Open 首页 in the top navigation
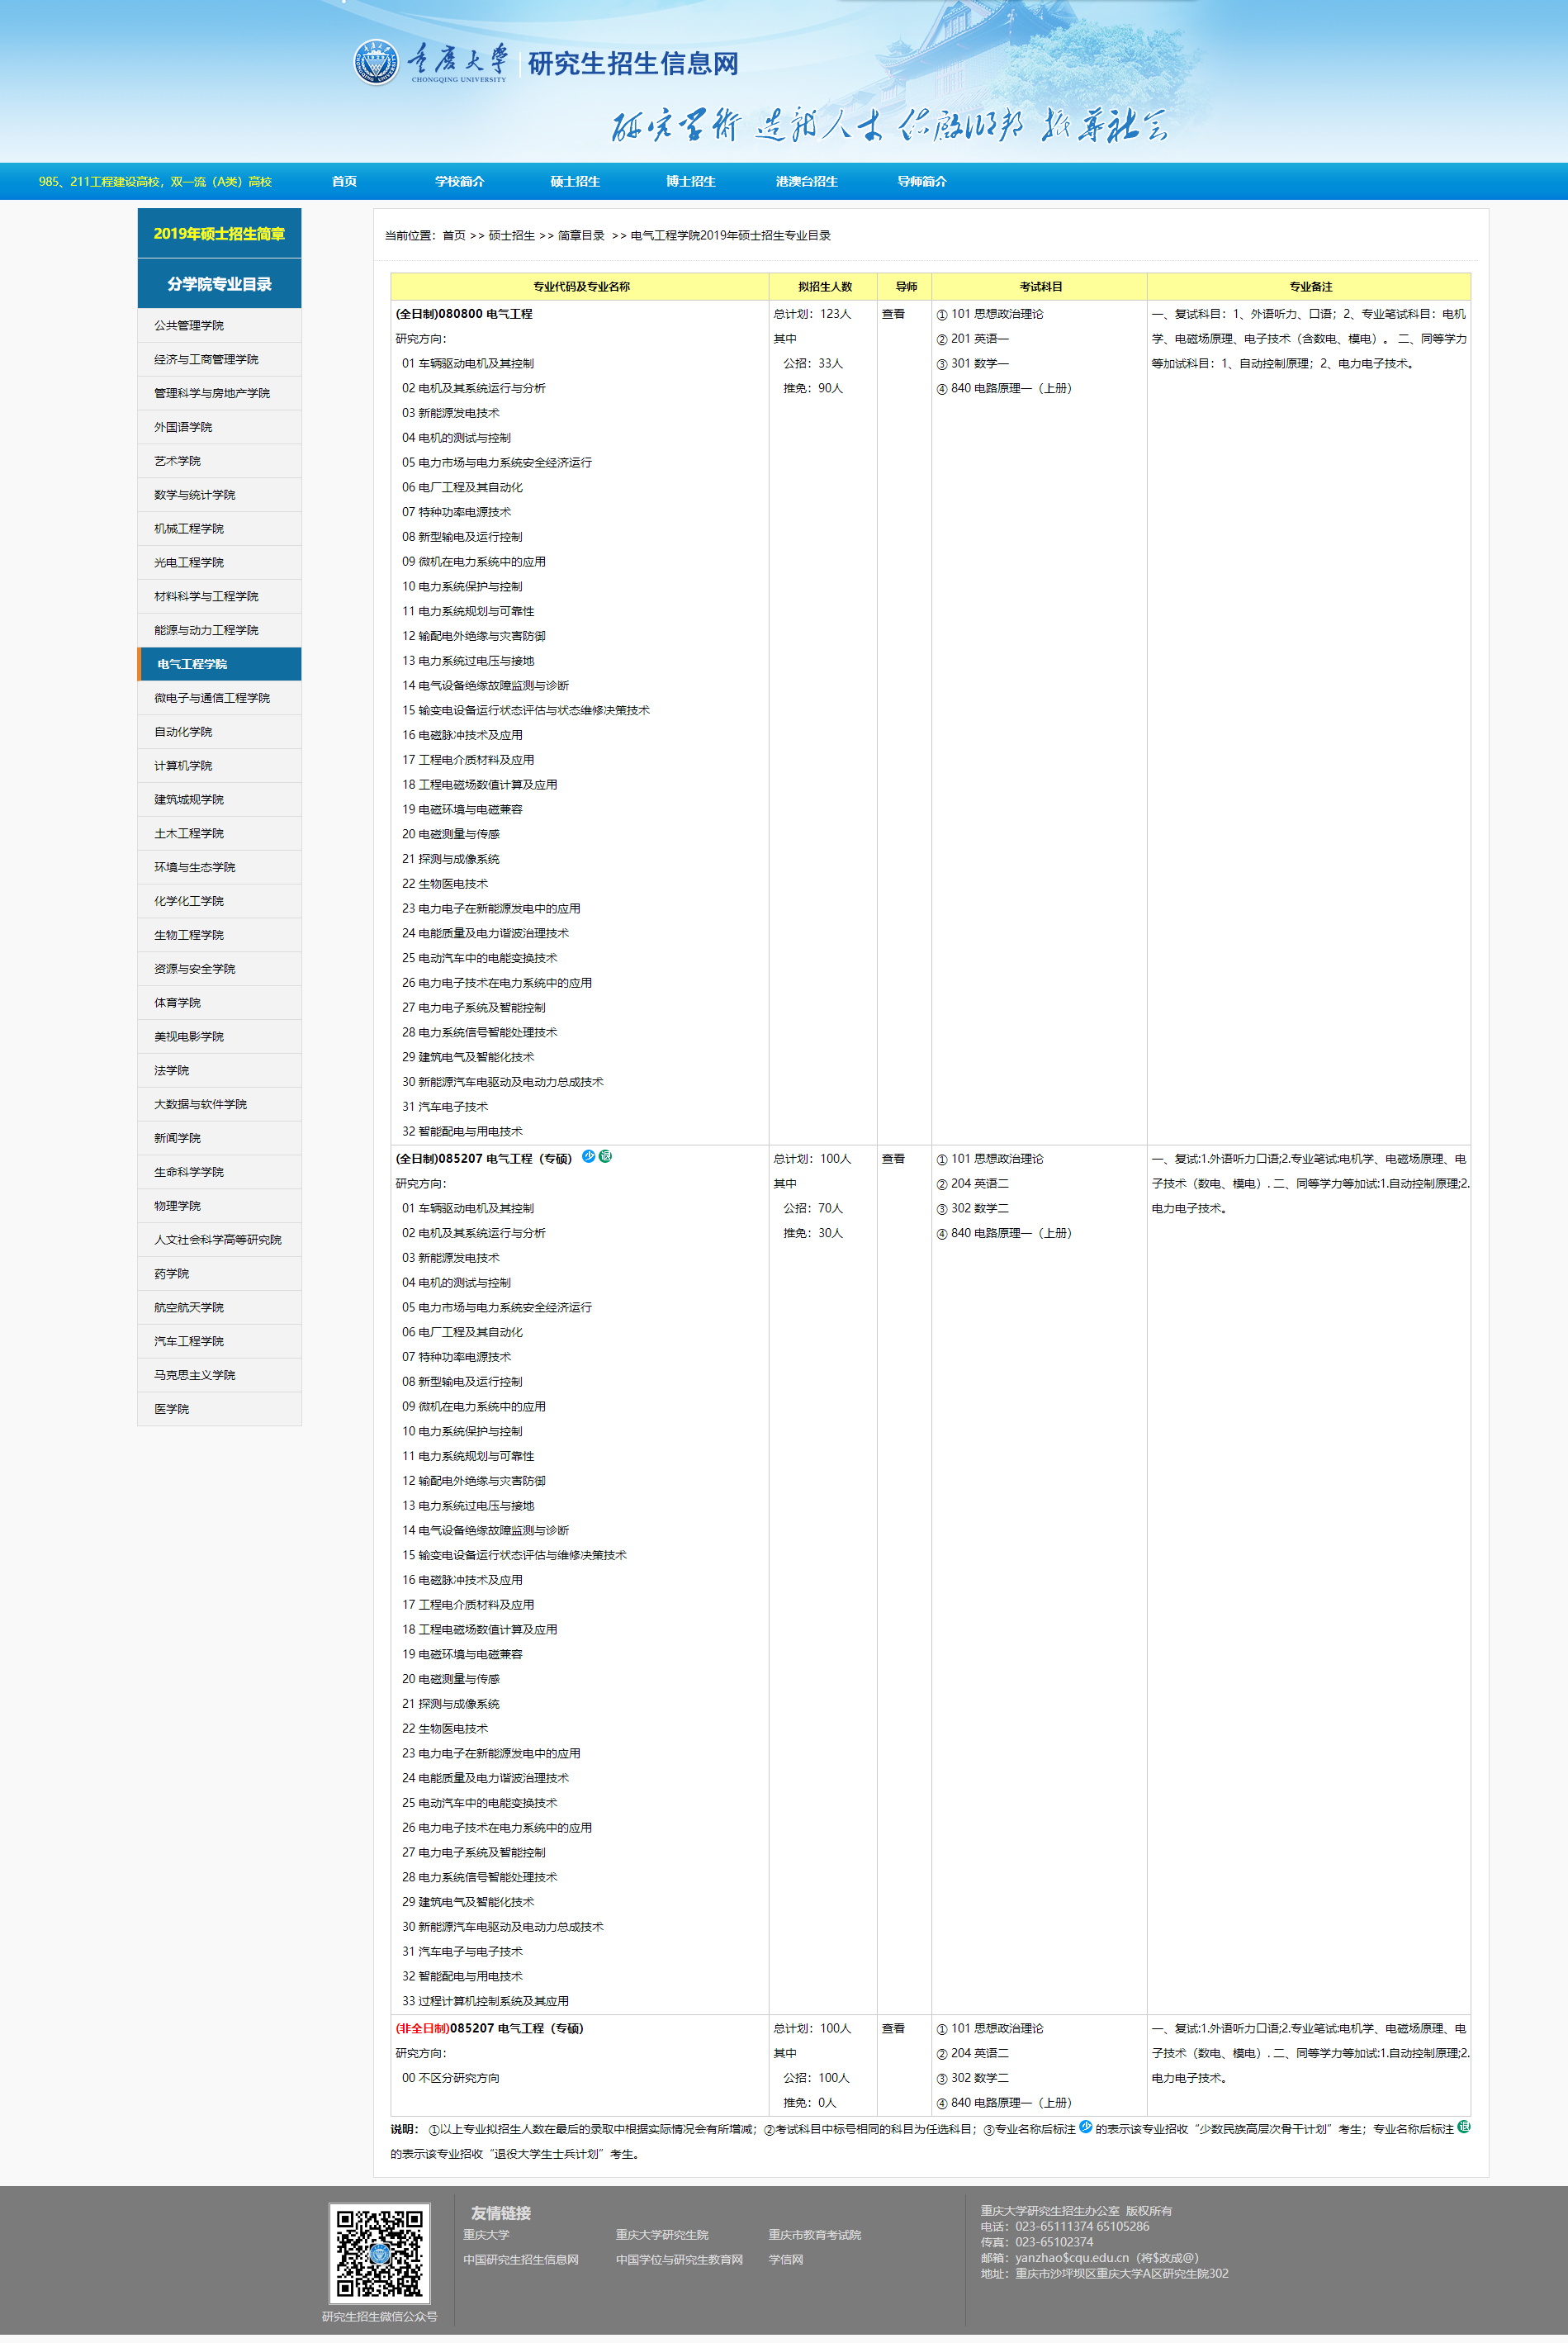 (x=344, y=181)
